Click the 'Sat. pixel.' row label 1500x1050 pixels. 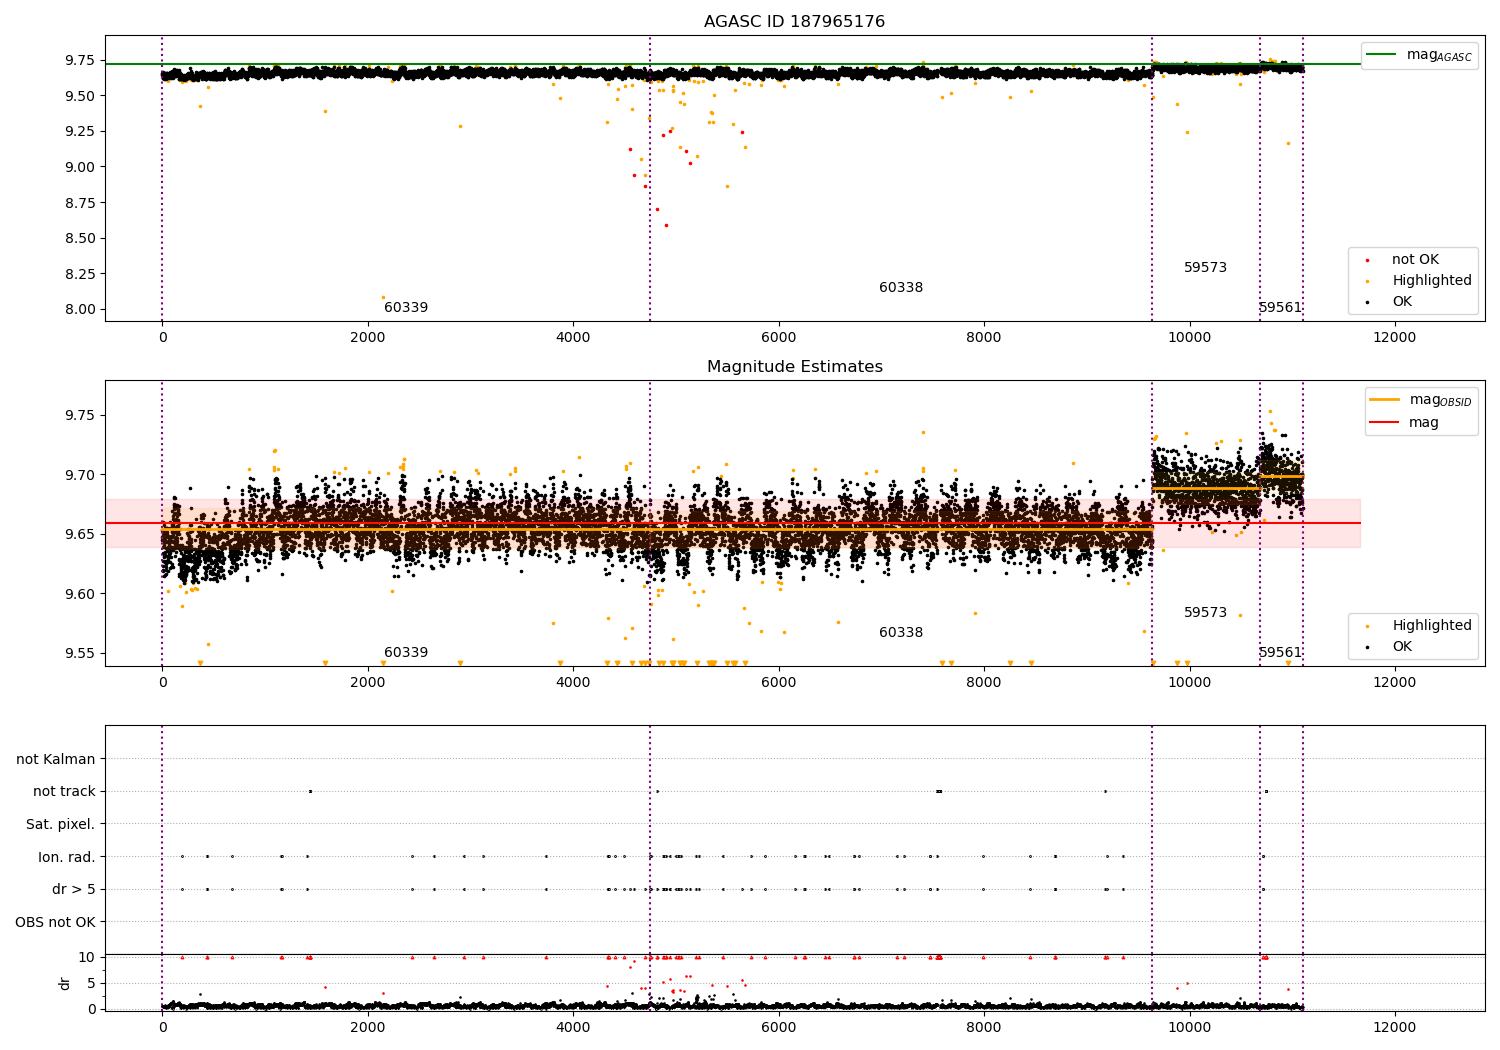pyautogui.click(x=61, y=824)
